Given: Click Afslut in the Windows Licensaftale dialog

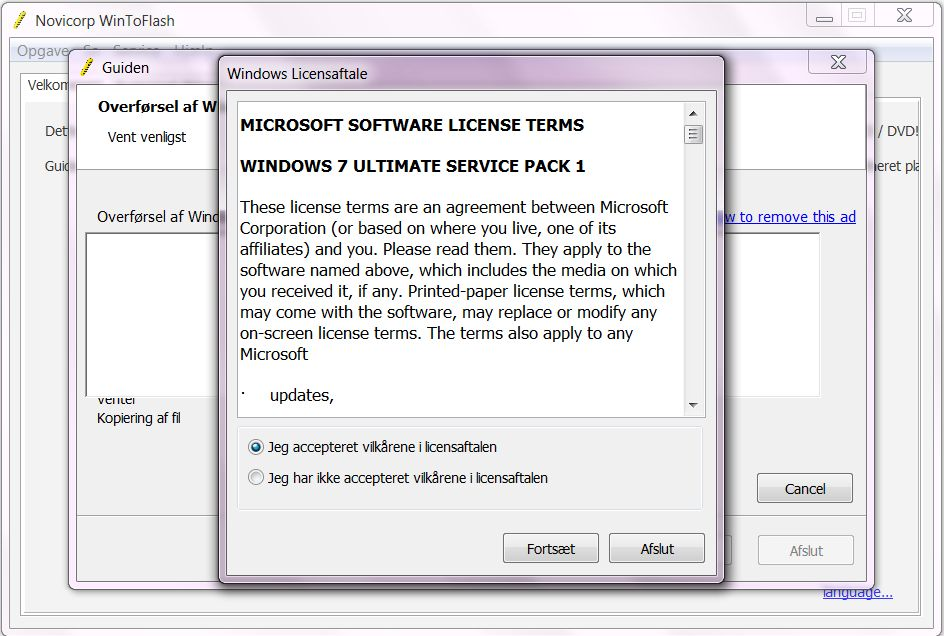Looking at the screenshot, I should coord(656,548).
